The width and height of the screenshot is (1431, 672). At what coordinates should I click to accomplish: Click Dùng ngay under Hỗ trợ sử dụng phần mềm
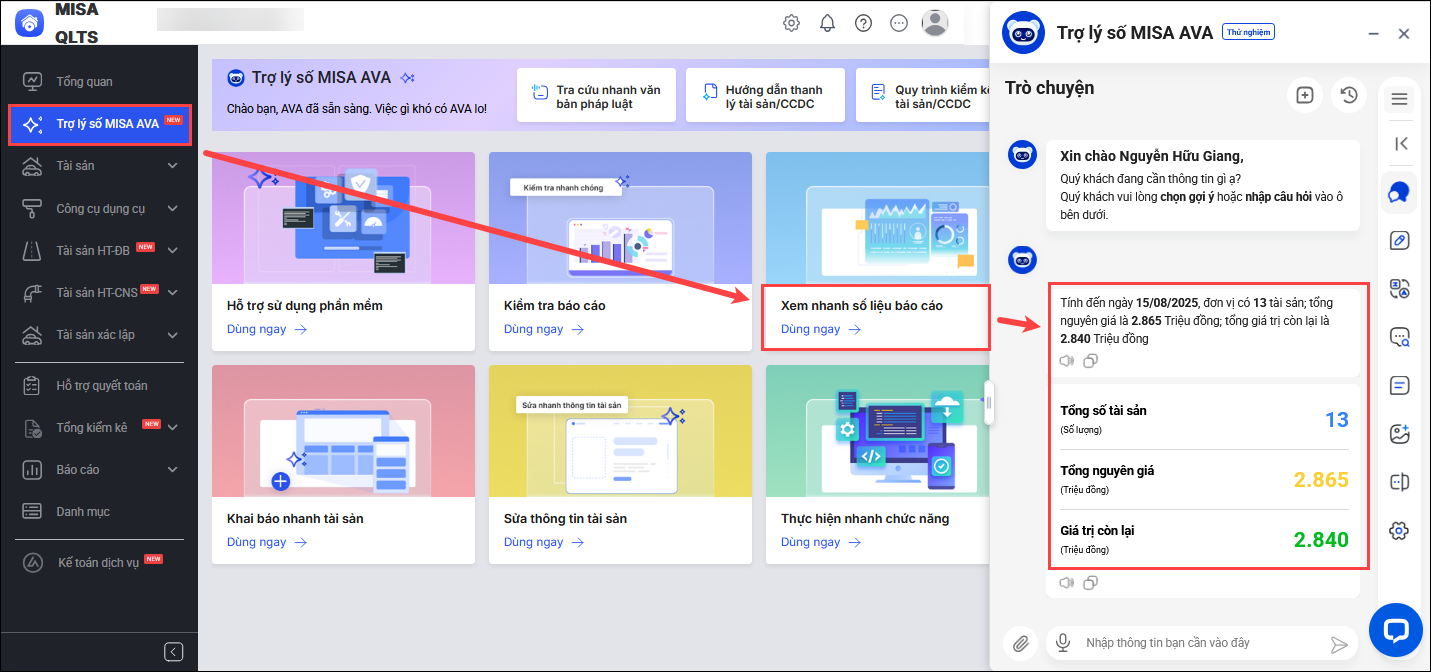point(266,329)
